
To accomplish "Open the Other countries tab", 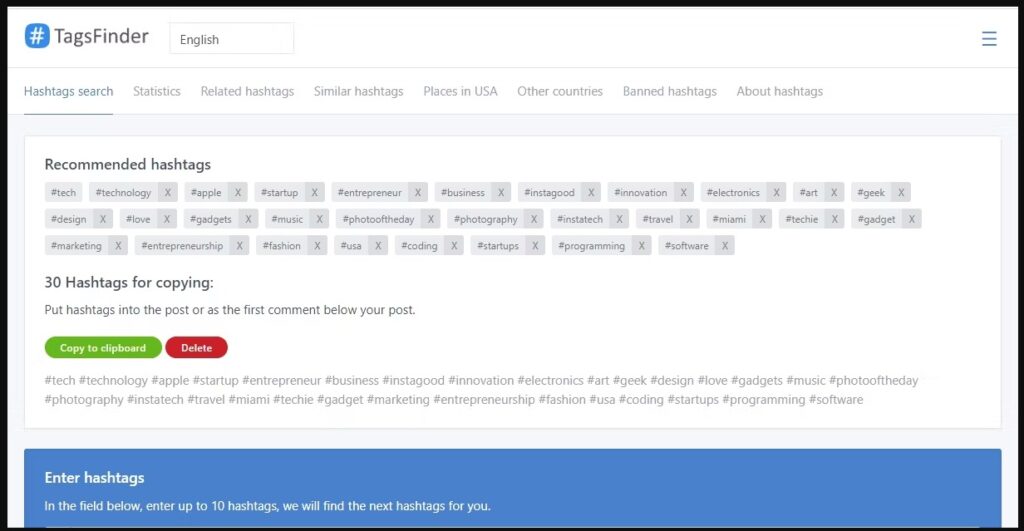I will tap(559, 91).
